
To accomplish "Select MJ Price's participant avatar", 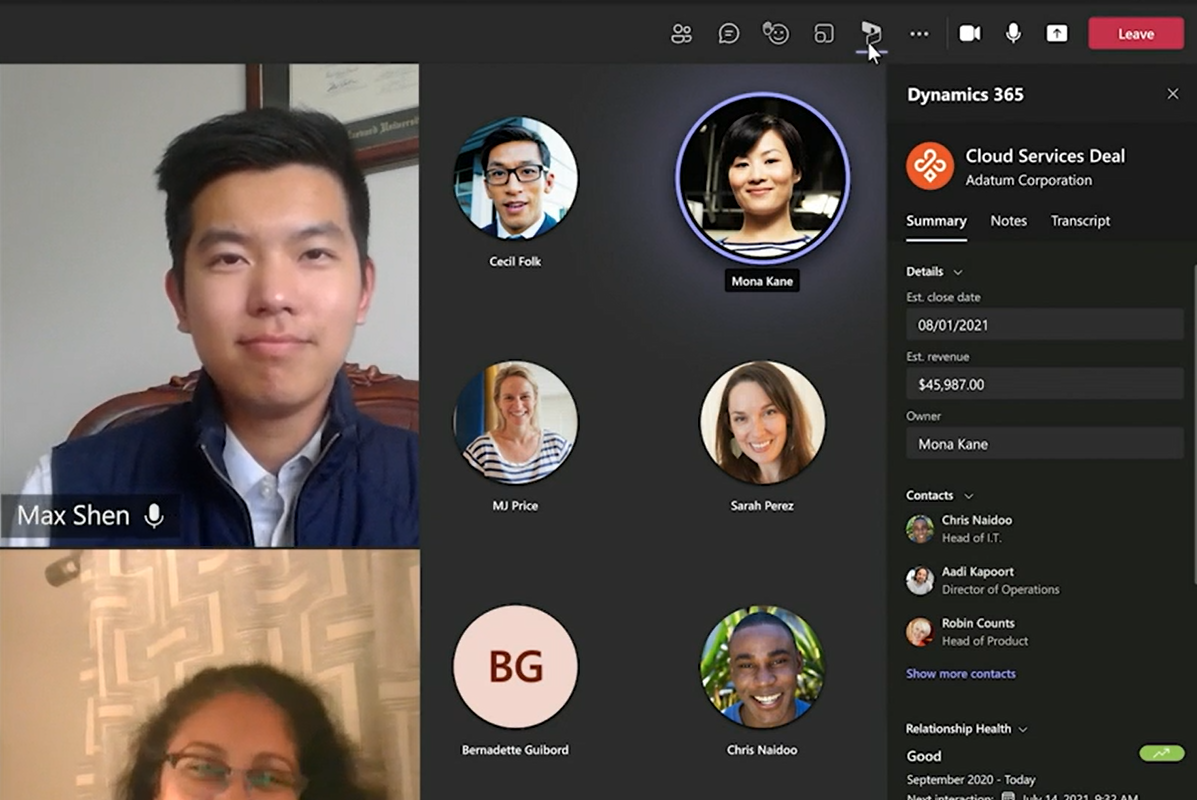I will 515,423.
